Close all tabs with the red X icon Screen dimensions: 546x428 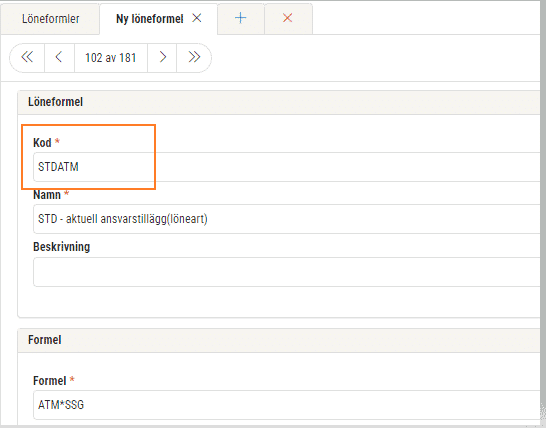288,18
